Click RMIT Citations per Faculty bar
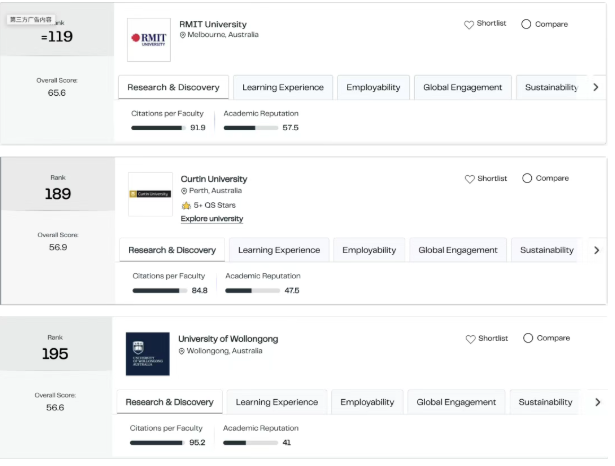This screenshot has width=615, height=466. click(158, 128)
